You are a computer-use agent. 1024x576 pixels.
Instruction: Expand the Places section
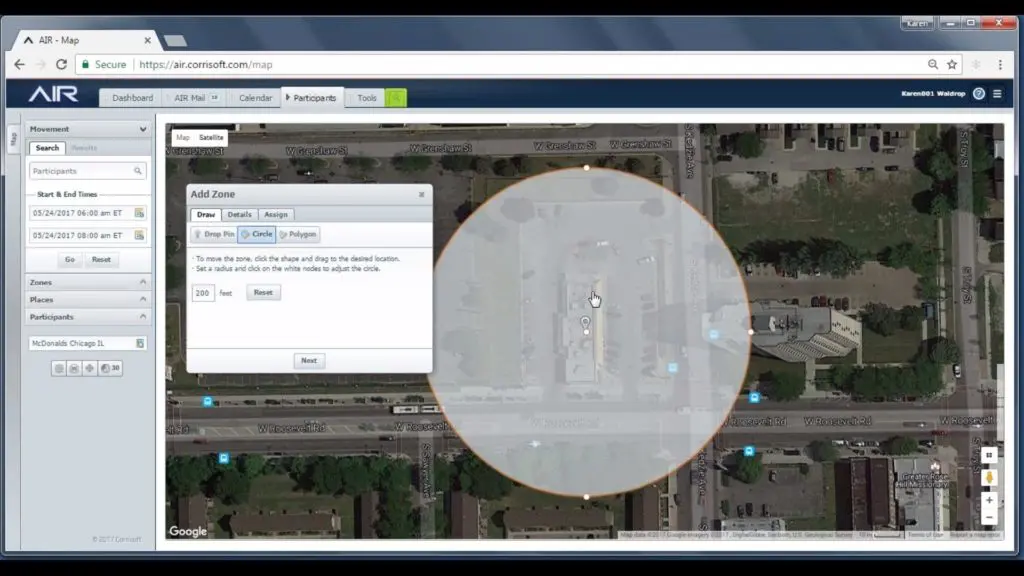pos(143,300)
